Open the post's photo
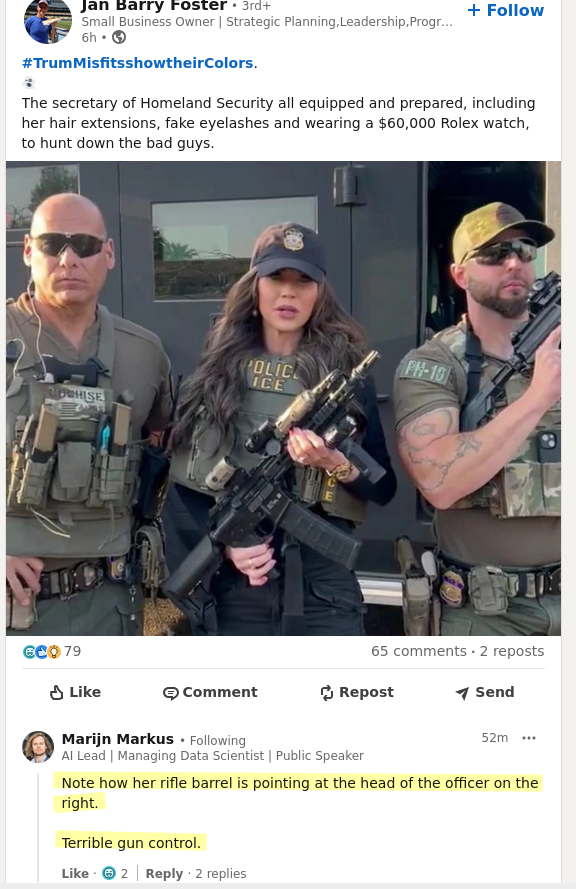576x889 pixels. click(x=283, y=398)
